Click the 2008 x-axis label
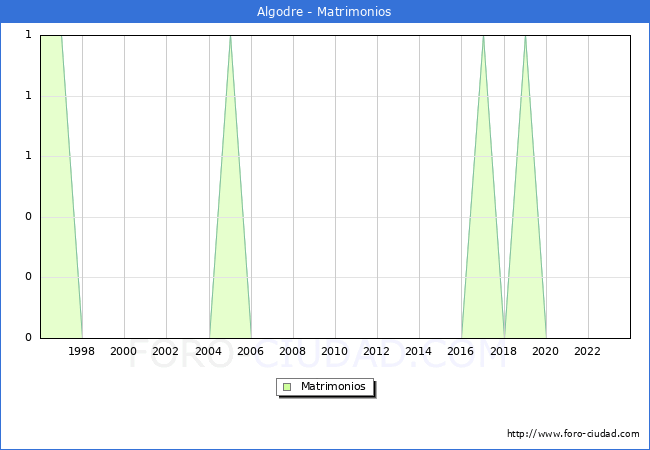 pyautogui.click(x=293, y=351)
